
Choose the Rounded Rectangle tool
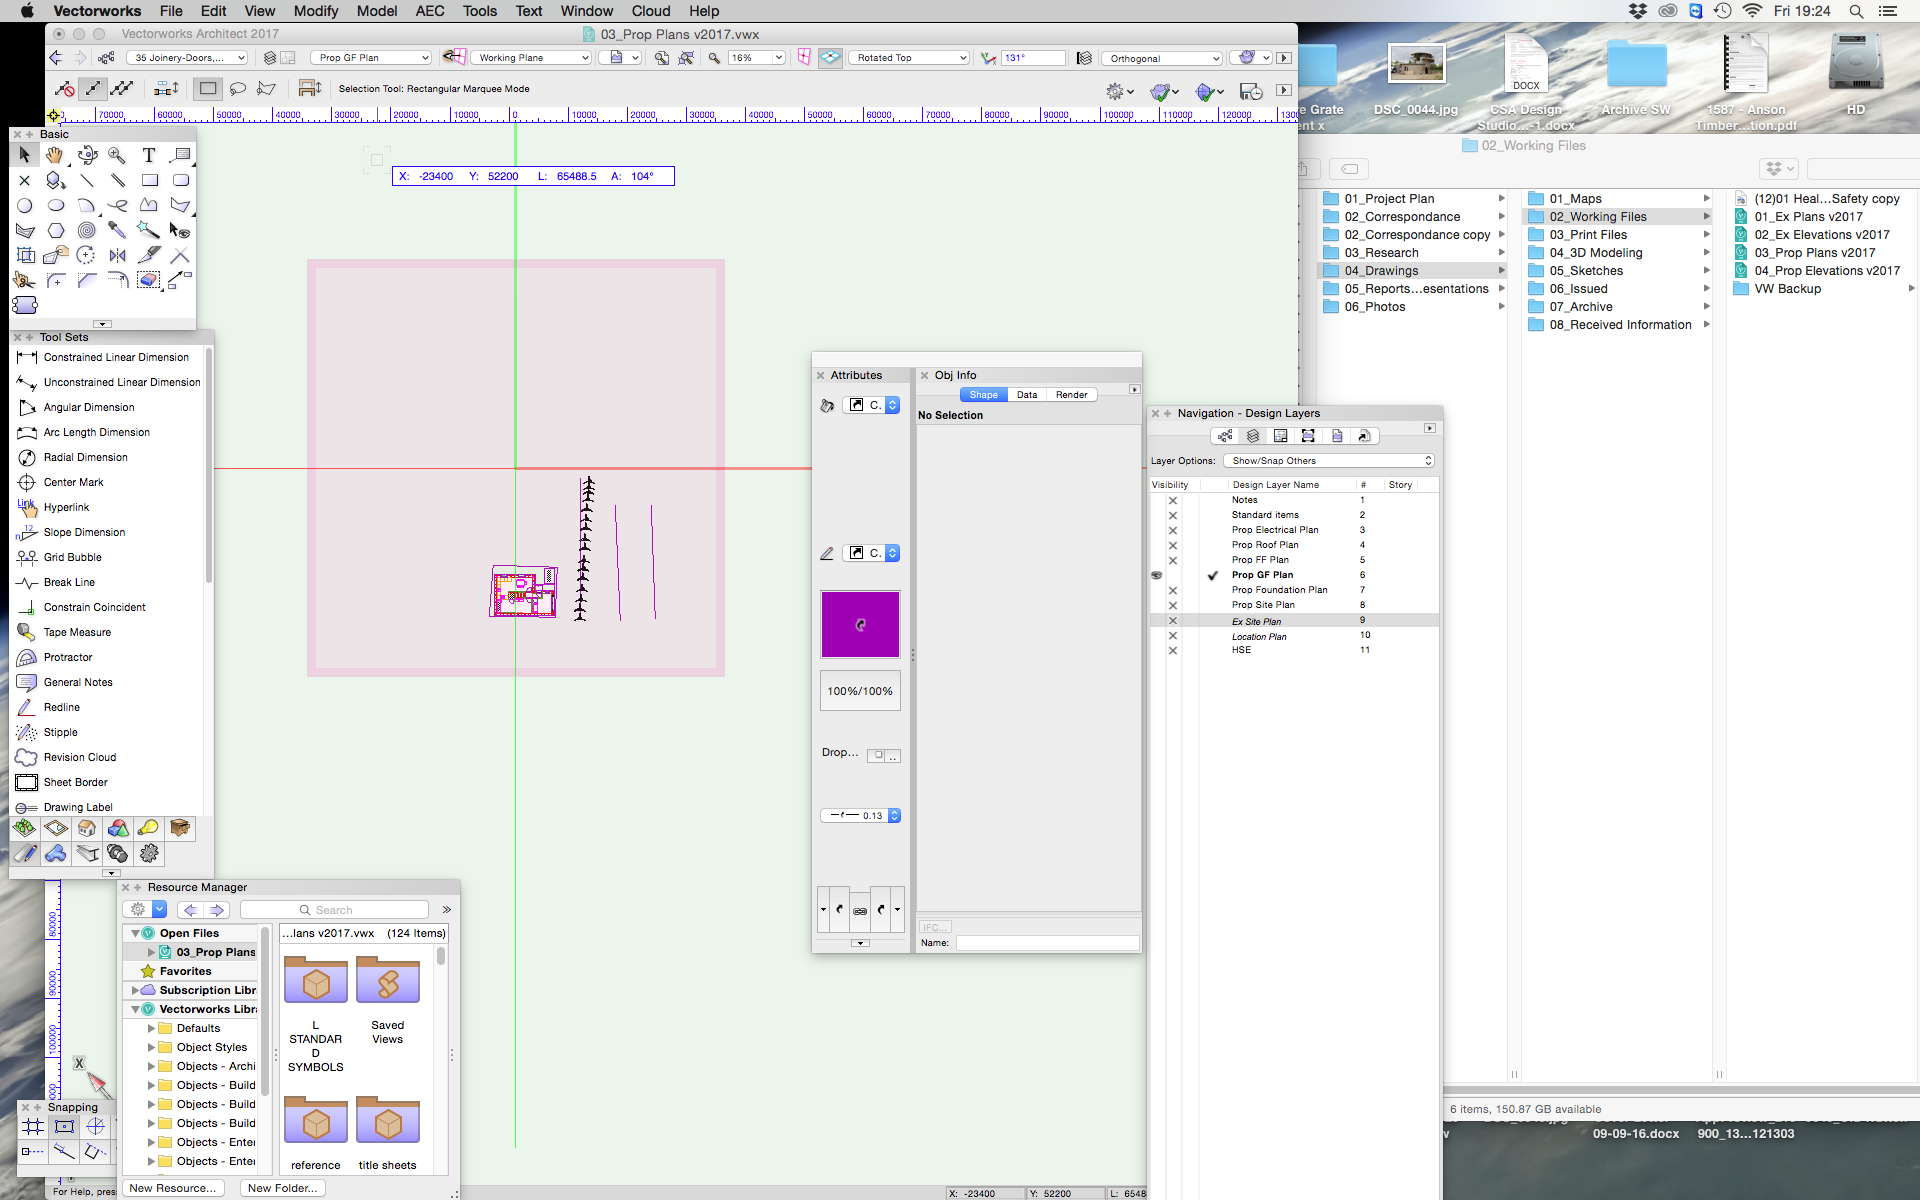[x=181, y=180]
